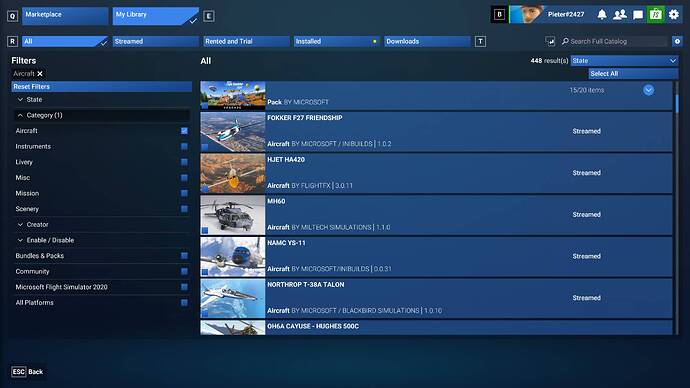Select the HJET HA420 item checkbox
The image size is (690, 388).
click(x=205, y=189)
